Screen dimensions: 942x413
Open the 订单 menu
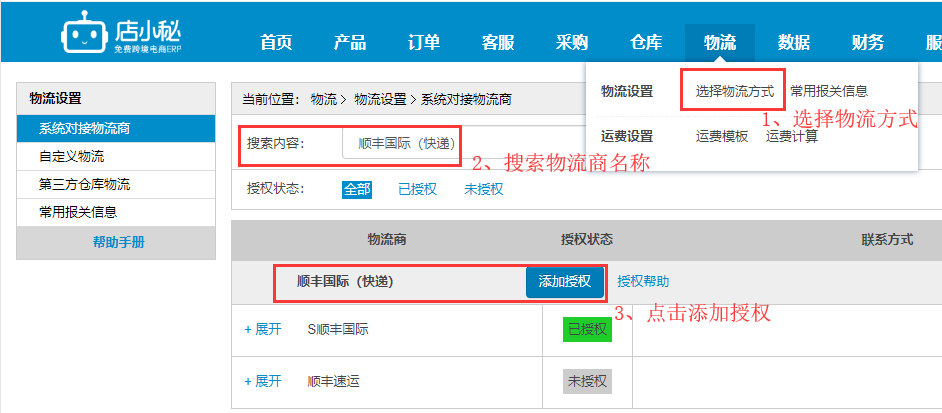coord(424,43)
